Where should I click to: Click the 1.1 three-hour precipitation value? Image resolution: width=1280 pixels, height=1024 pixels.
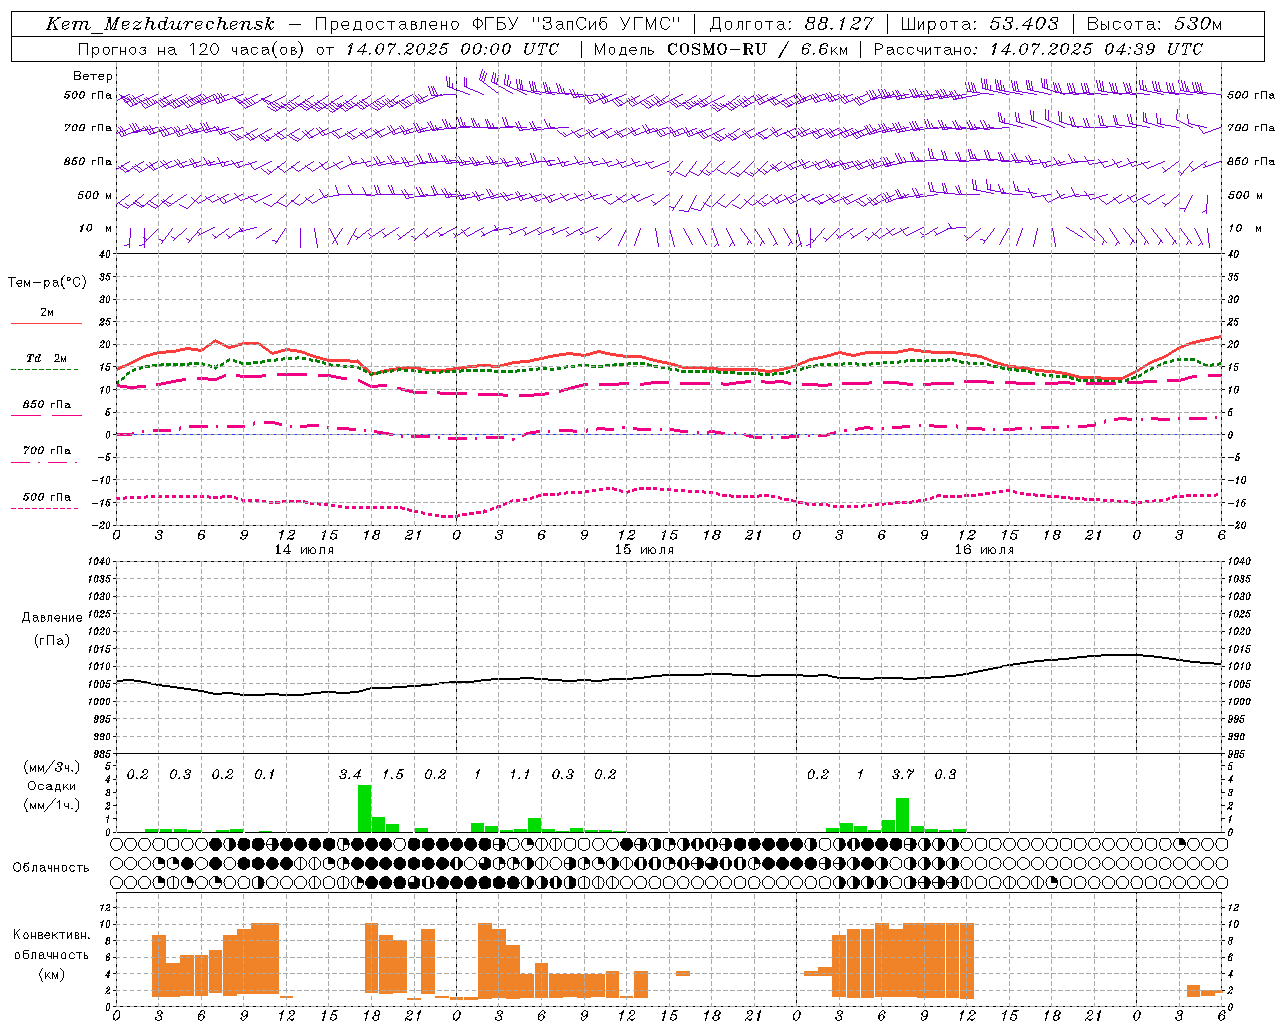pyautogui.click(x=520, y=774)
